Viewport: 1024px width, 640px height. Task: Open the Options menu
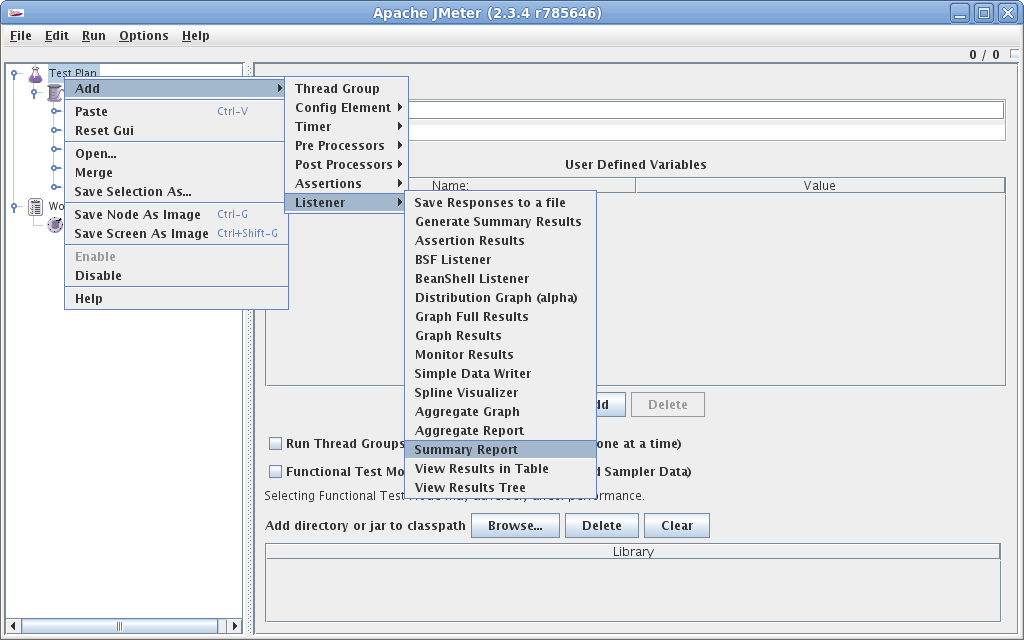pyautogui.click(x=144, y=36)
